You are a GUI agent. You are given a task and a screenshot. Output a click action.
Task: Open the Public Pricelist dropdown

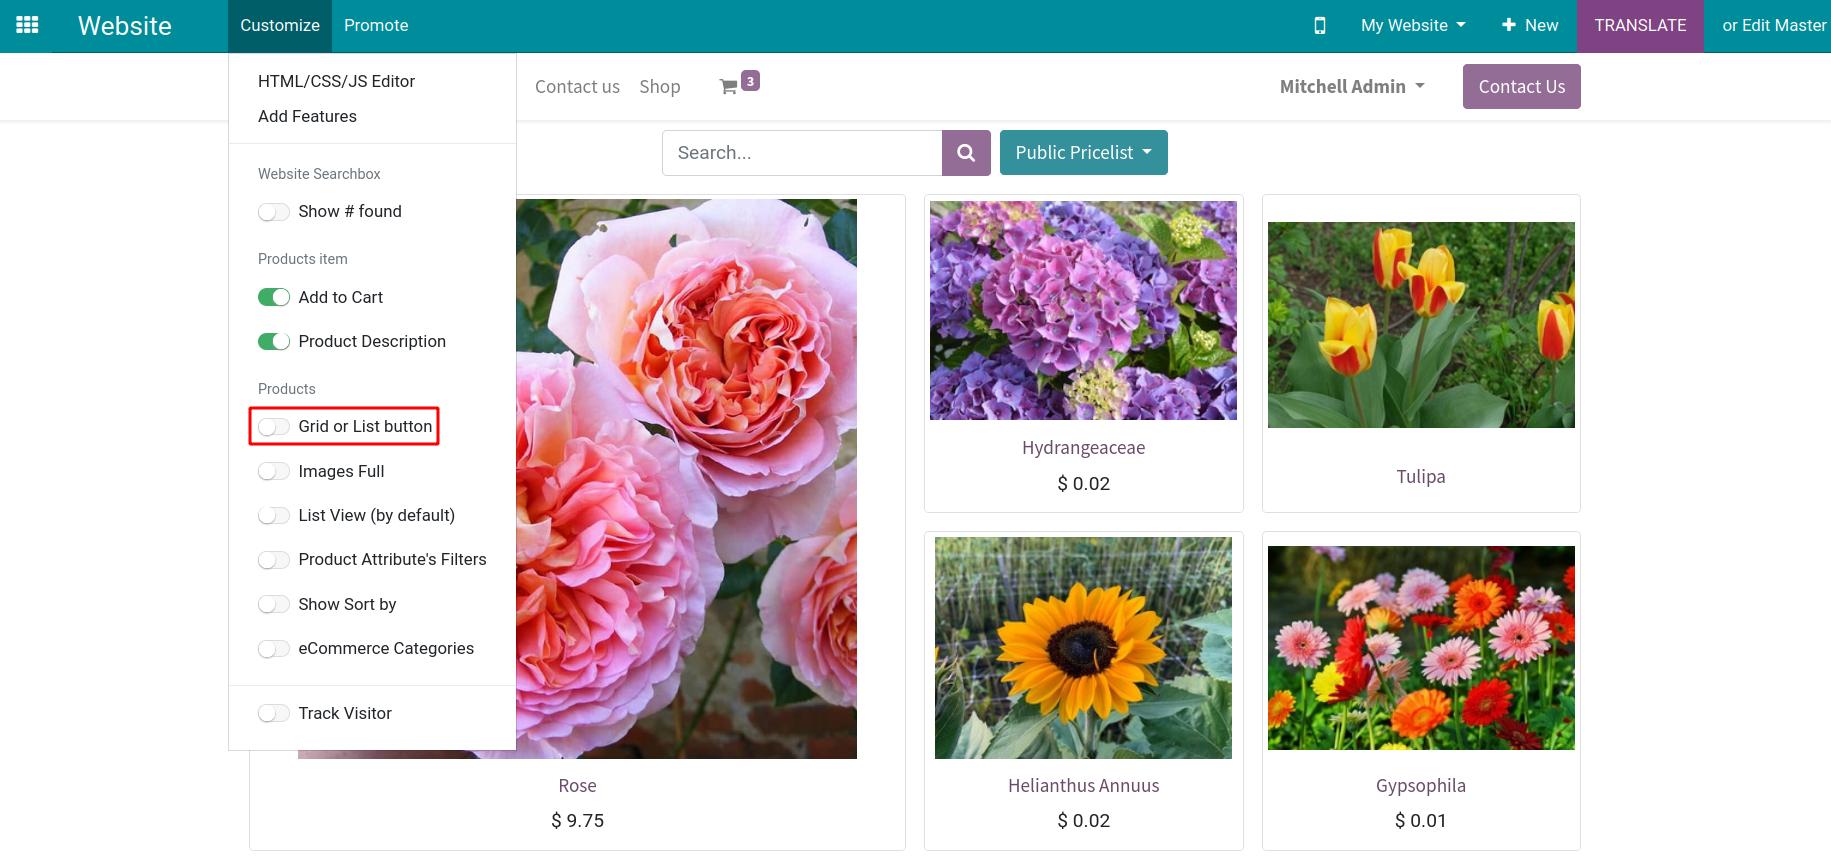[1084, 153]
